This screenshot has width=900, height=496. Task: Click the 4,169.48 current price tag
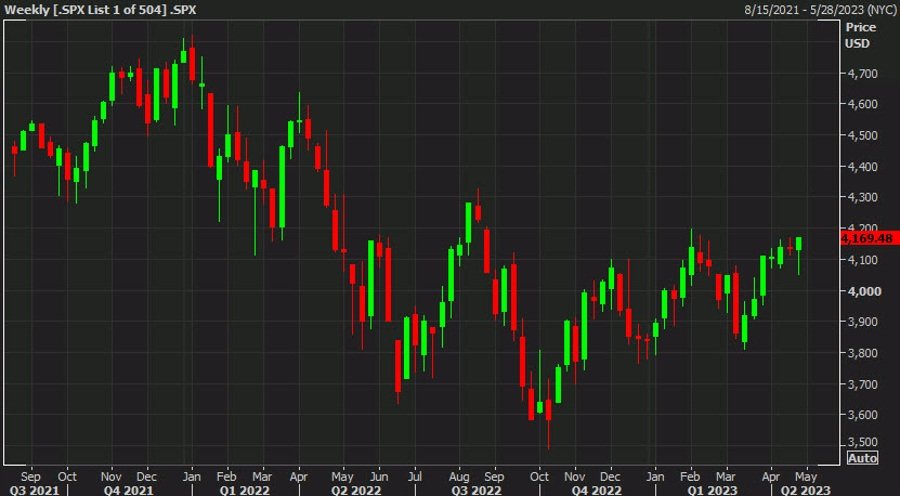(865, 239)
